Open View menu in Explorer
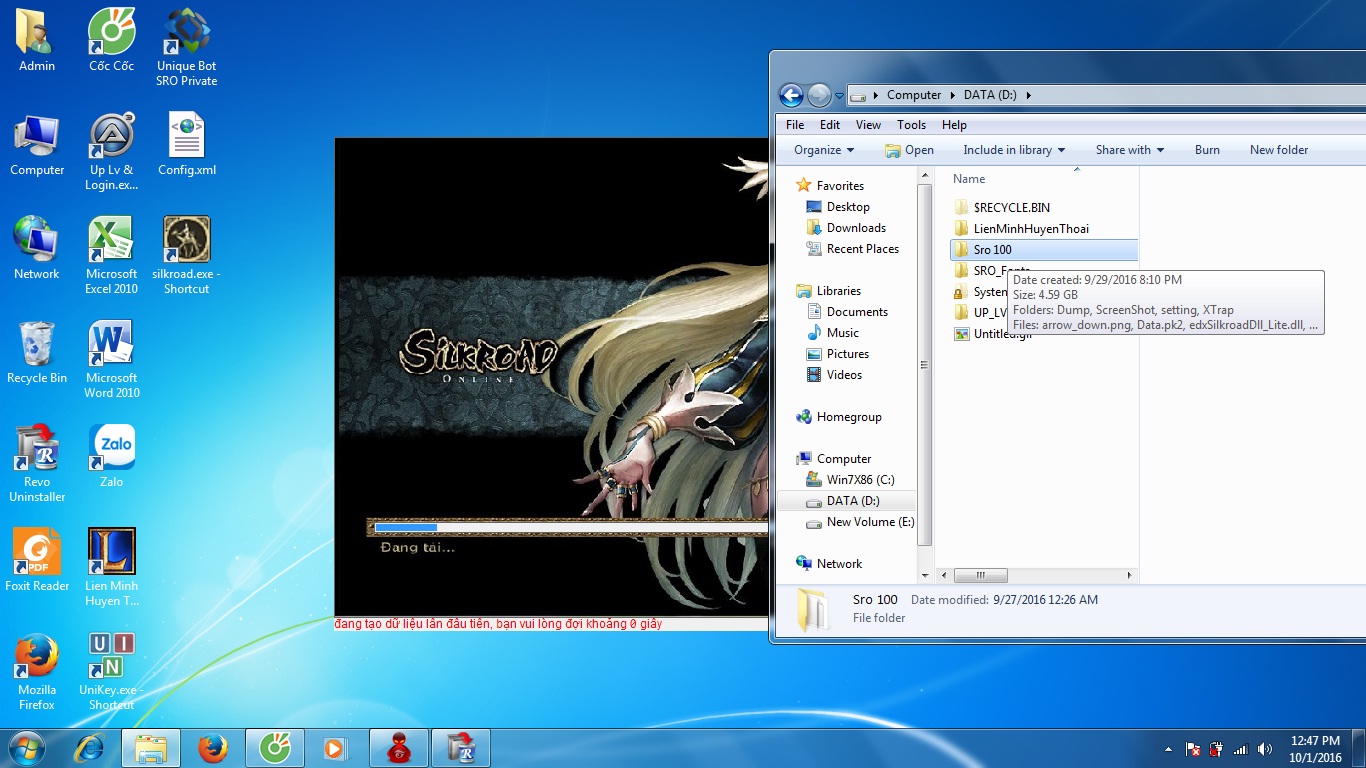Image resolution: width=1366 pixels, height=768 pixels. coord(868,125)
